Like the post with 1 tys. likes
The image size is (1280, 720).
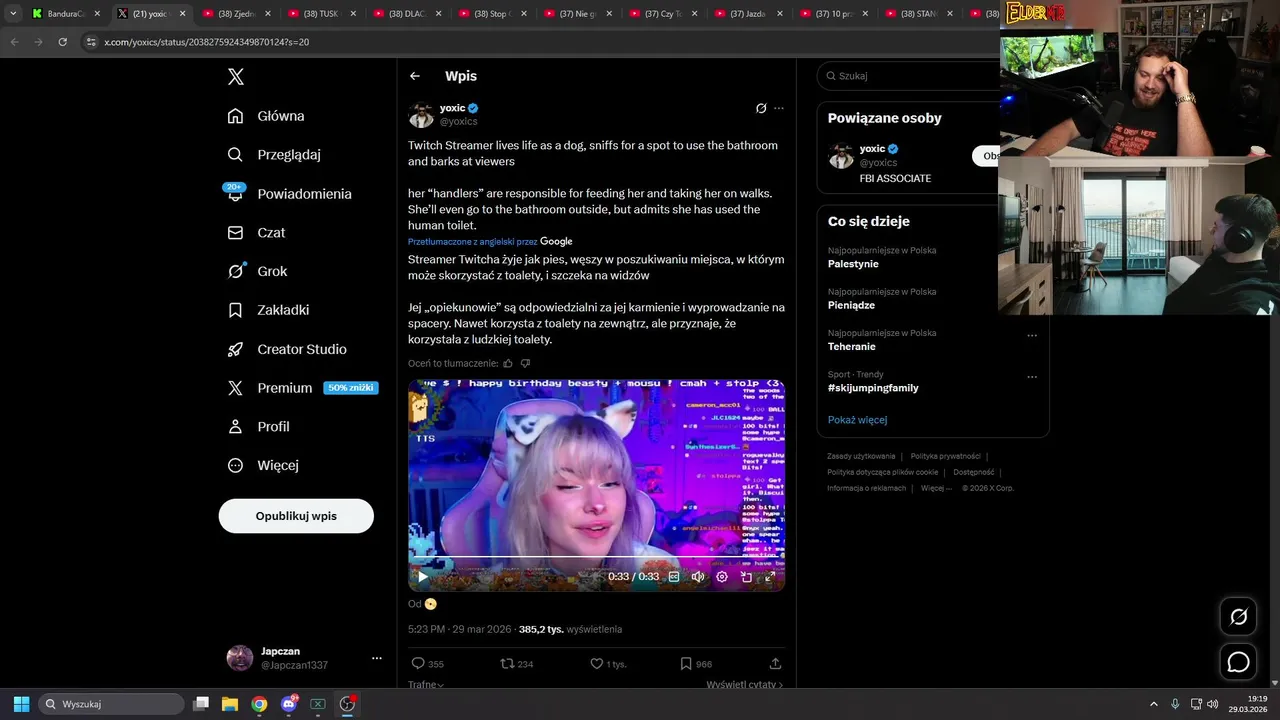tap(608, 664)
